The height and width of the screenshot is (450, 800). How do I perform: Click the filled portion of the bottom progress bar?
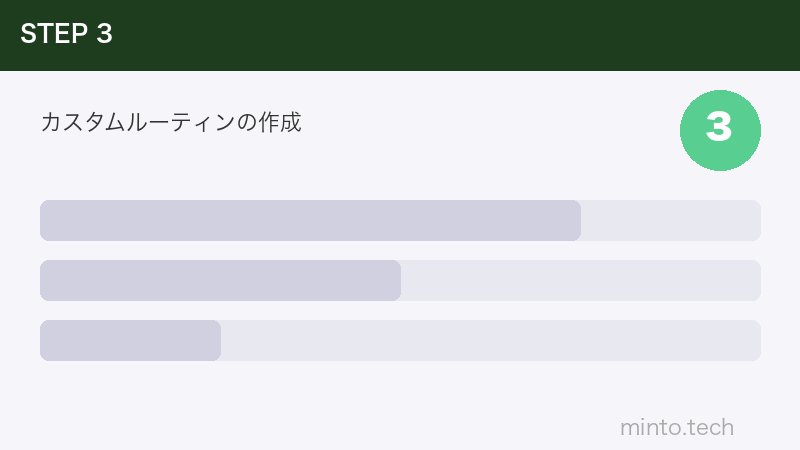pyautogui.click(x=130, y=341)
